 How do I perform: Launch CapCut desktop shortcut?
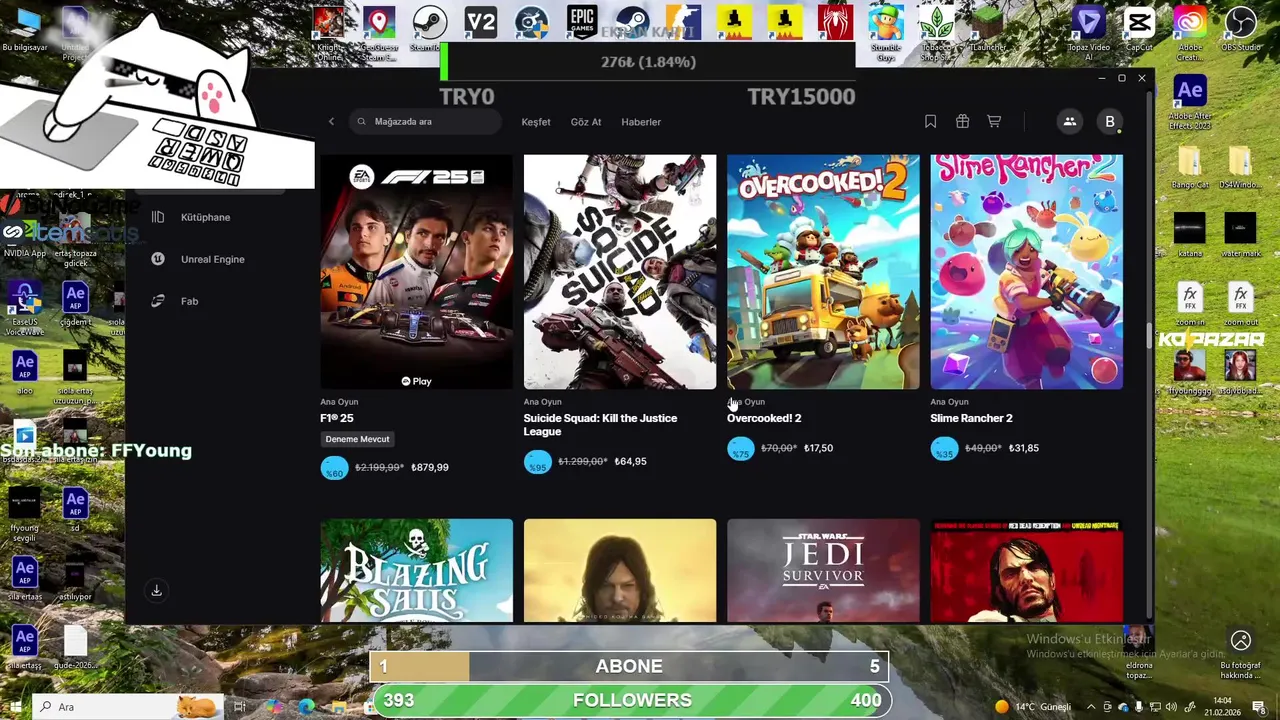click(x=1139, y=30)
